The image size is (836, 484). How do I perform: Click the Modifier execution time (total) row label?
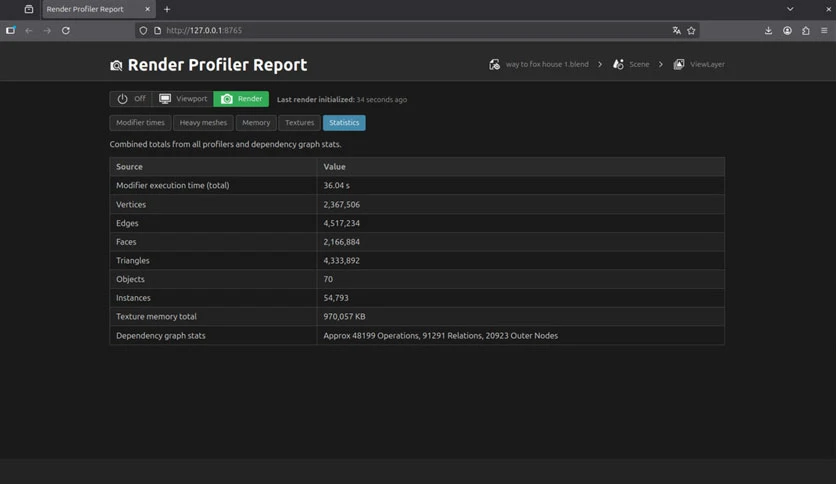[x=173, y=185]
